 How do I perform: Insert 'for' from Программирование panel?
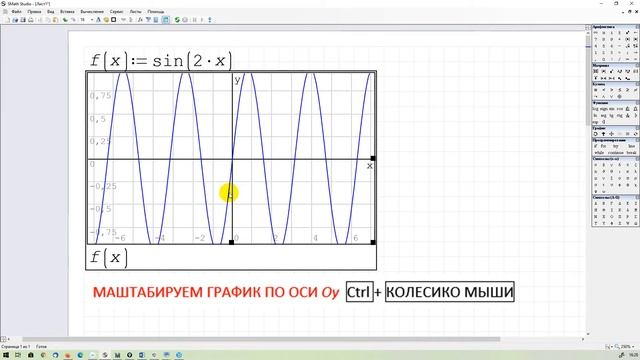coord(603,146)
